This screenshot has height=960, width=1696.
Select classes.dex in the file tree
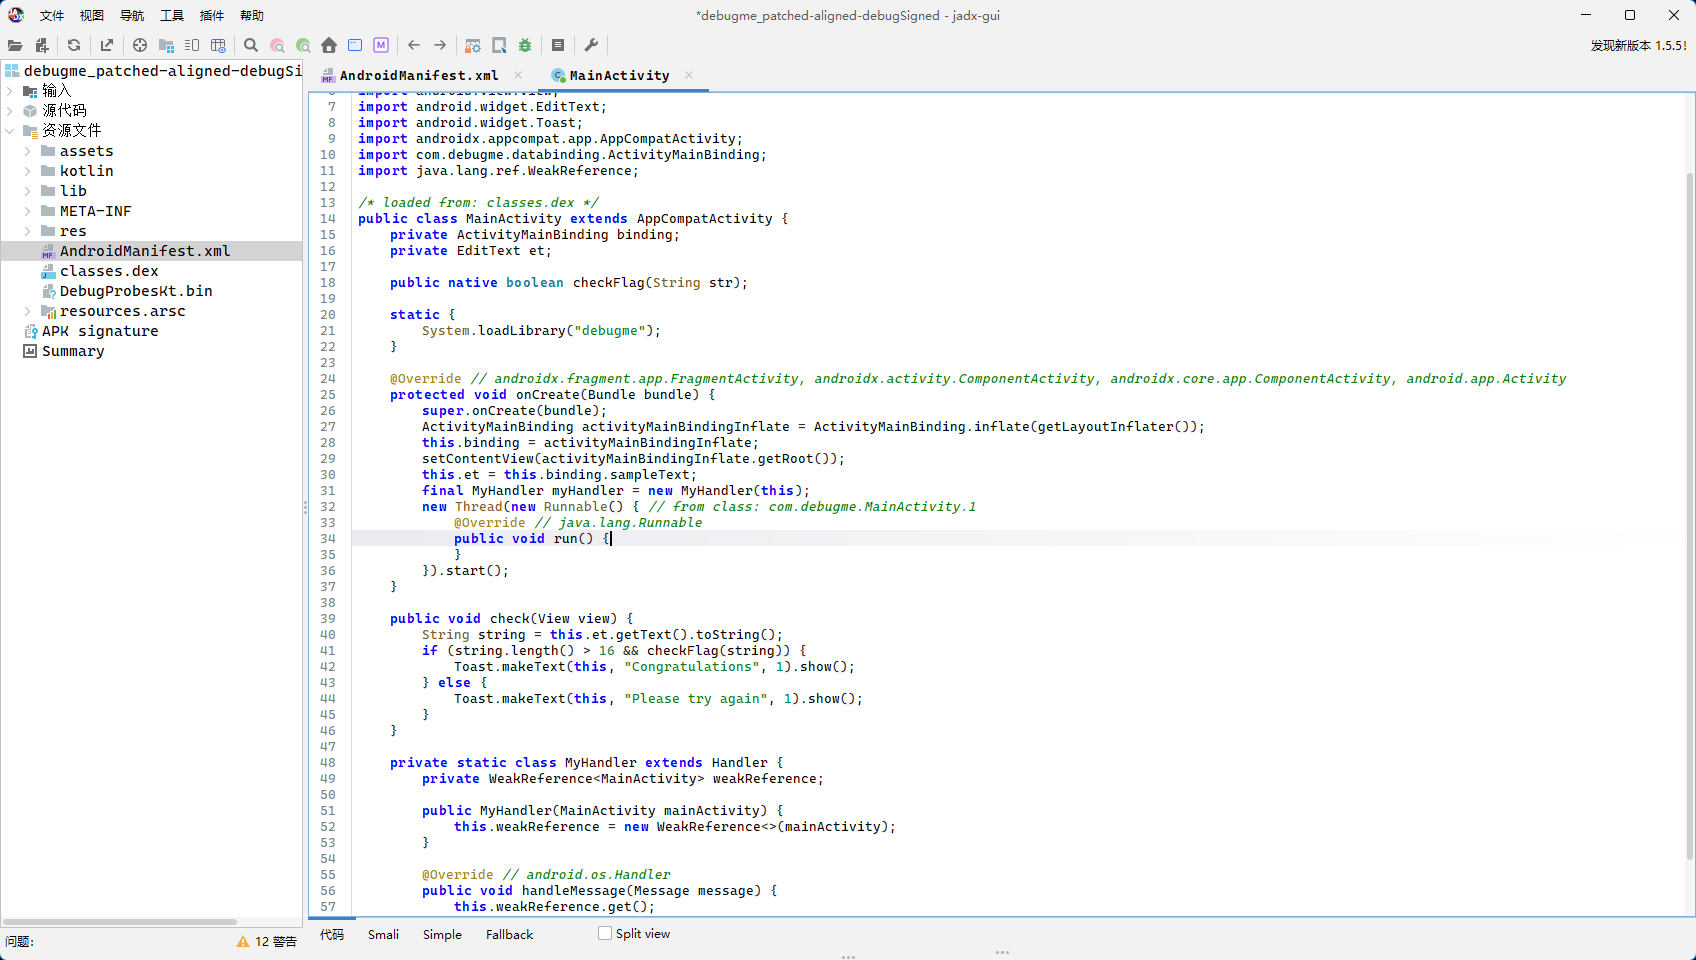point(109,271)
